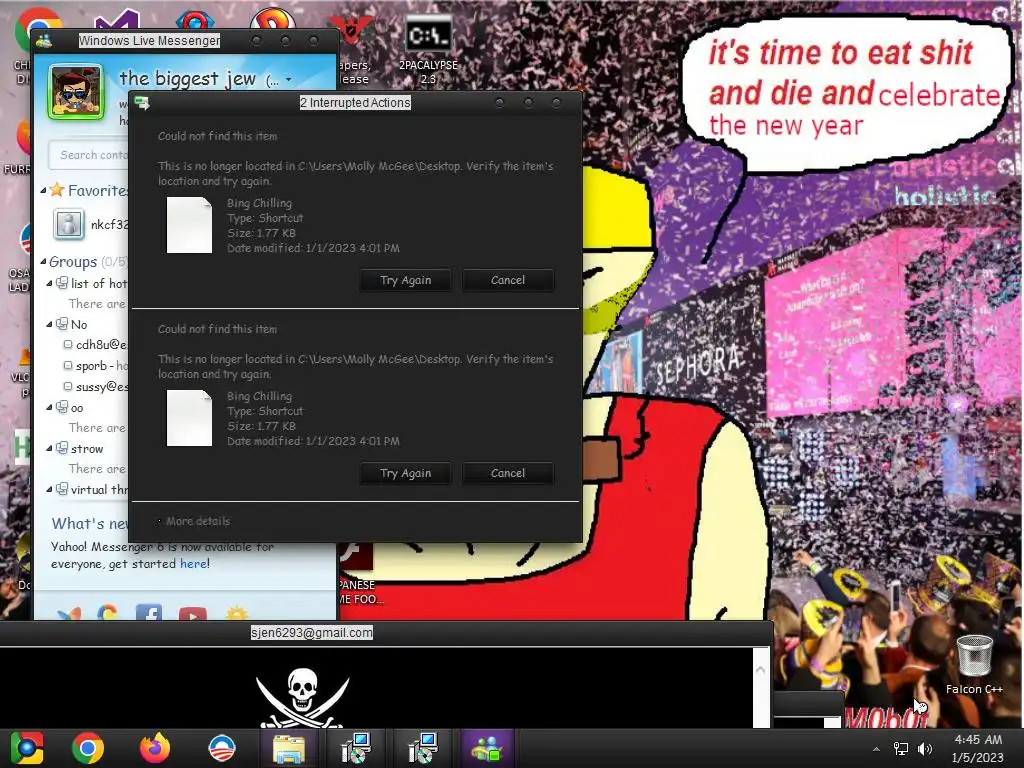Screen dimensions: 1024x768
Task: Open the status dropdown beside the display name
Action: point(289,80)
